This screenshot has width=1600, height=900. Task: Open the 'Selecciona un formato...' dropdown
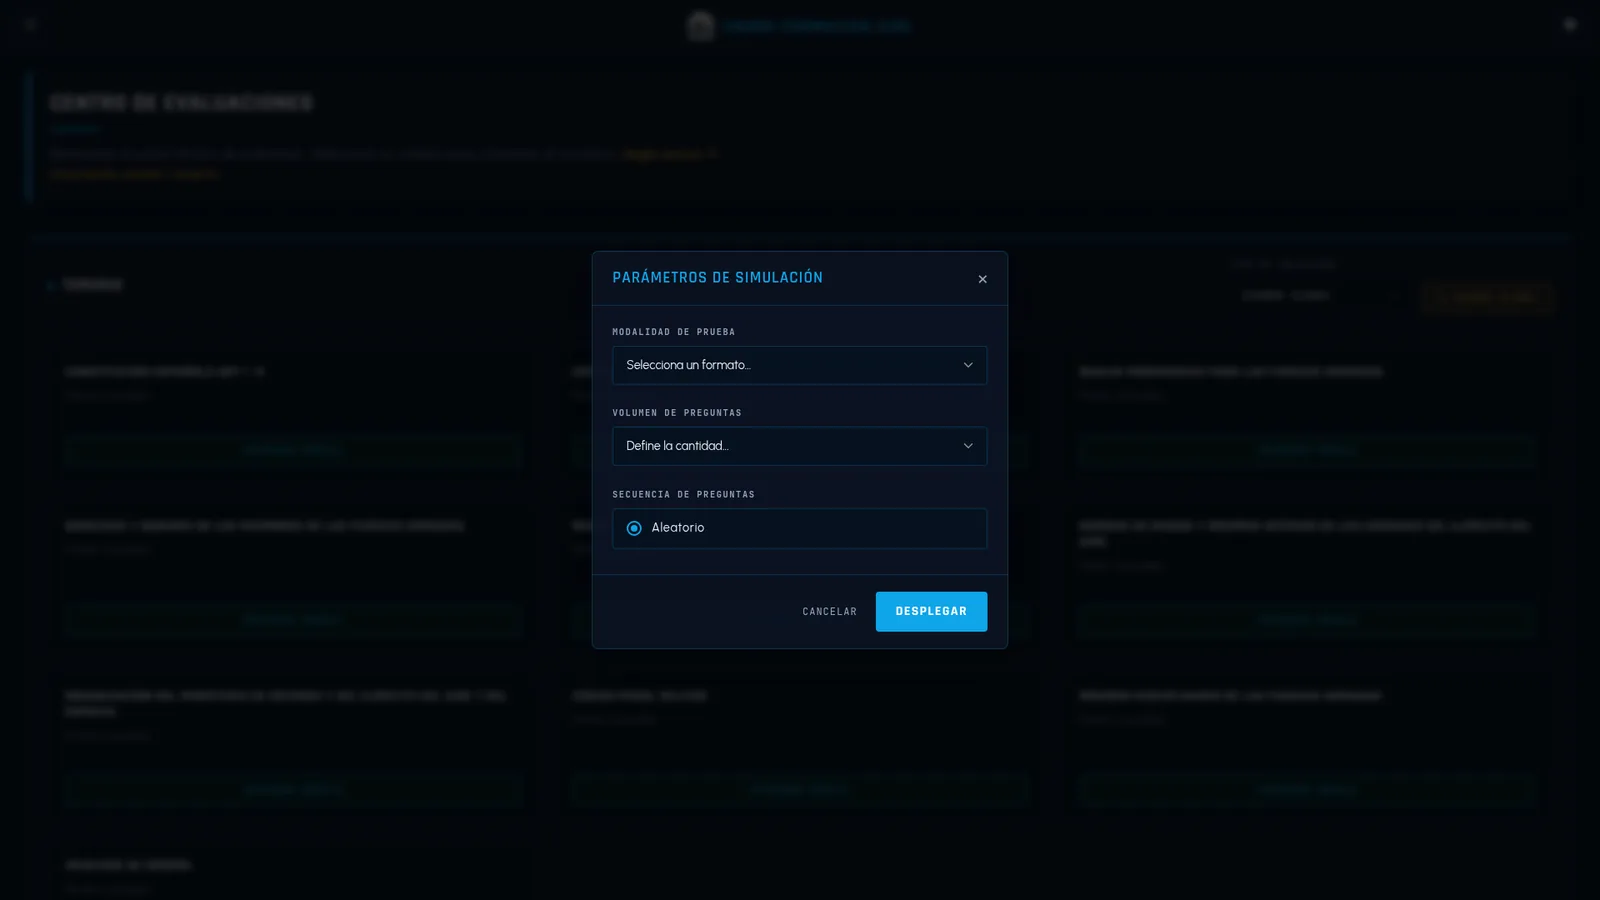coord(799,365)
